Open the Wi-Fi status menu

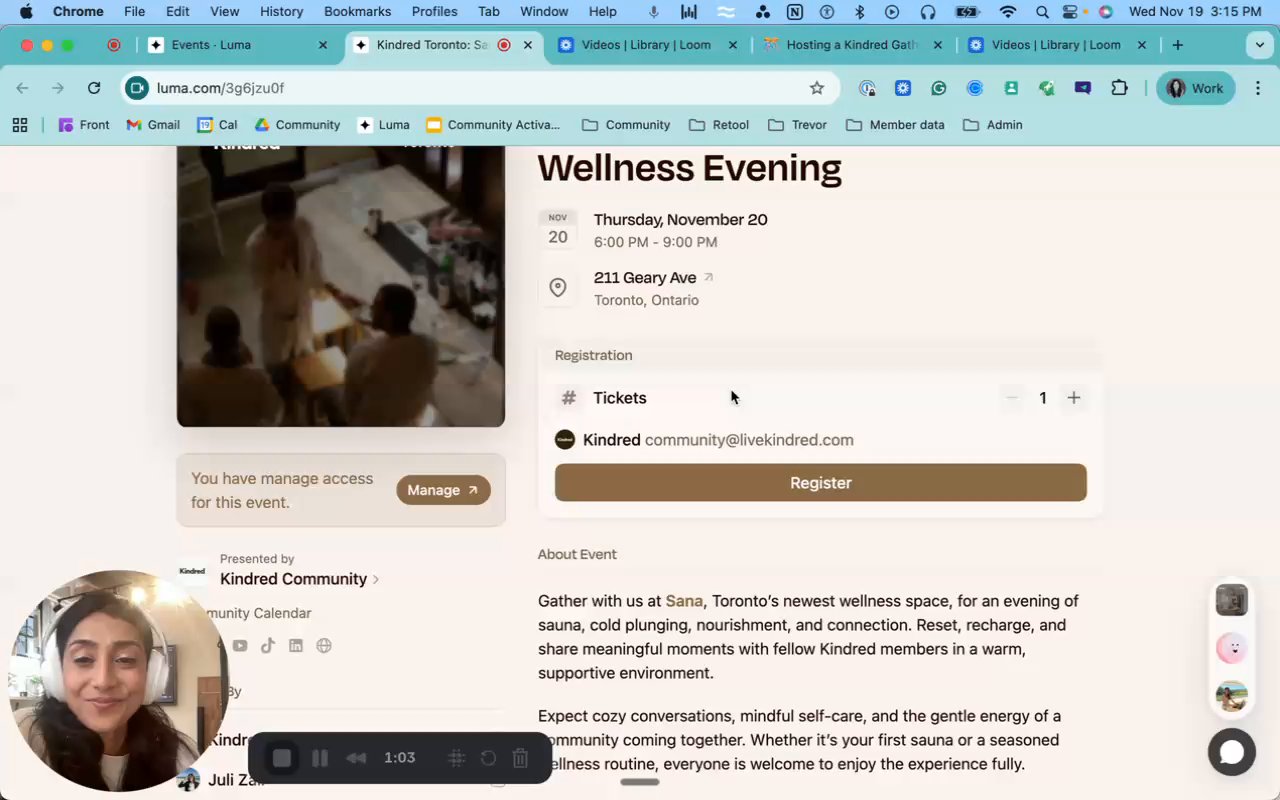point(1007,12)
